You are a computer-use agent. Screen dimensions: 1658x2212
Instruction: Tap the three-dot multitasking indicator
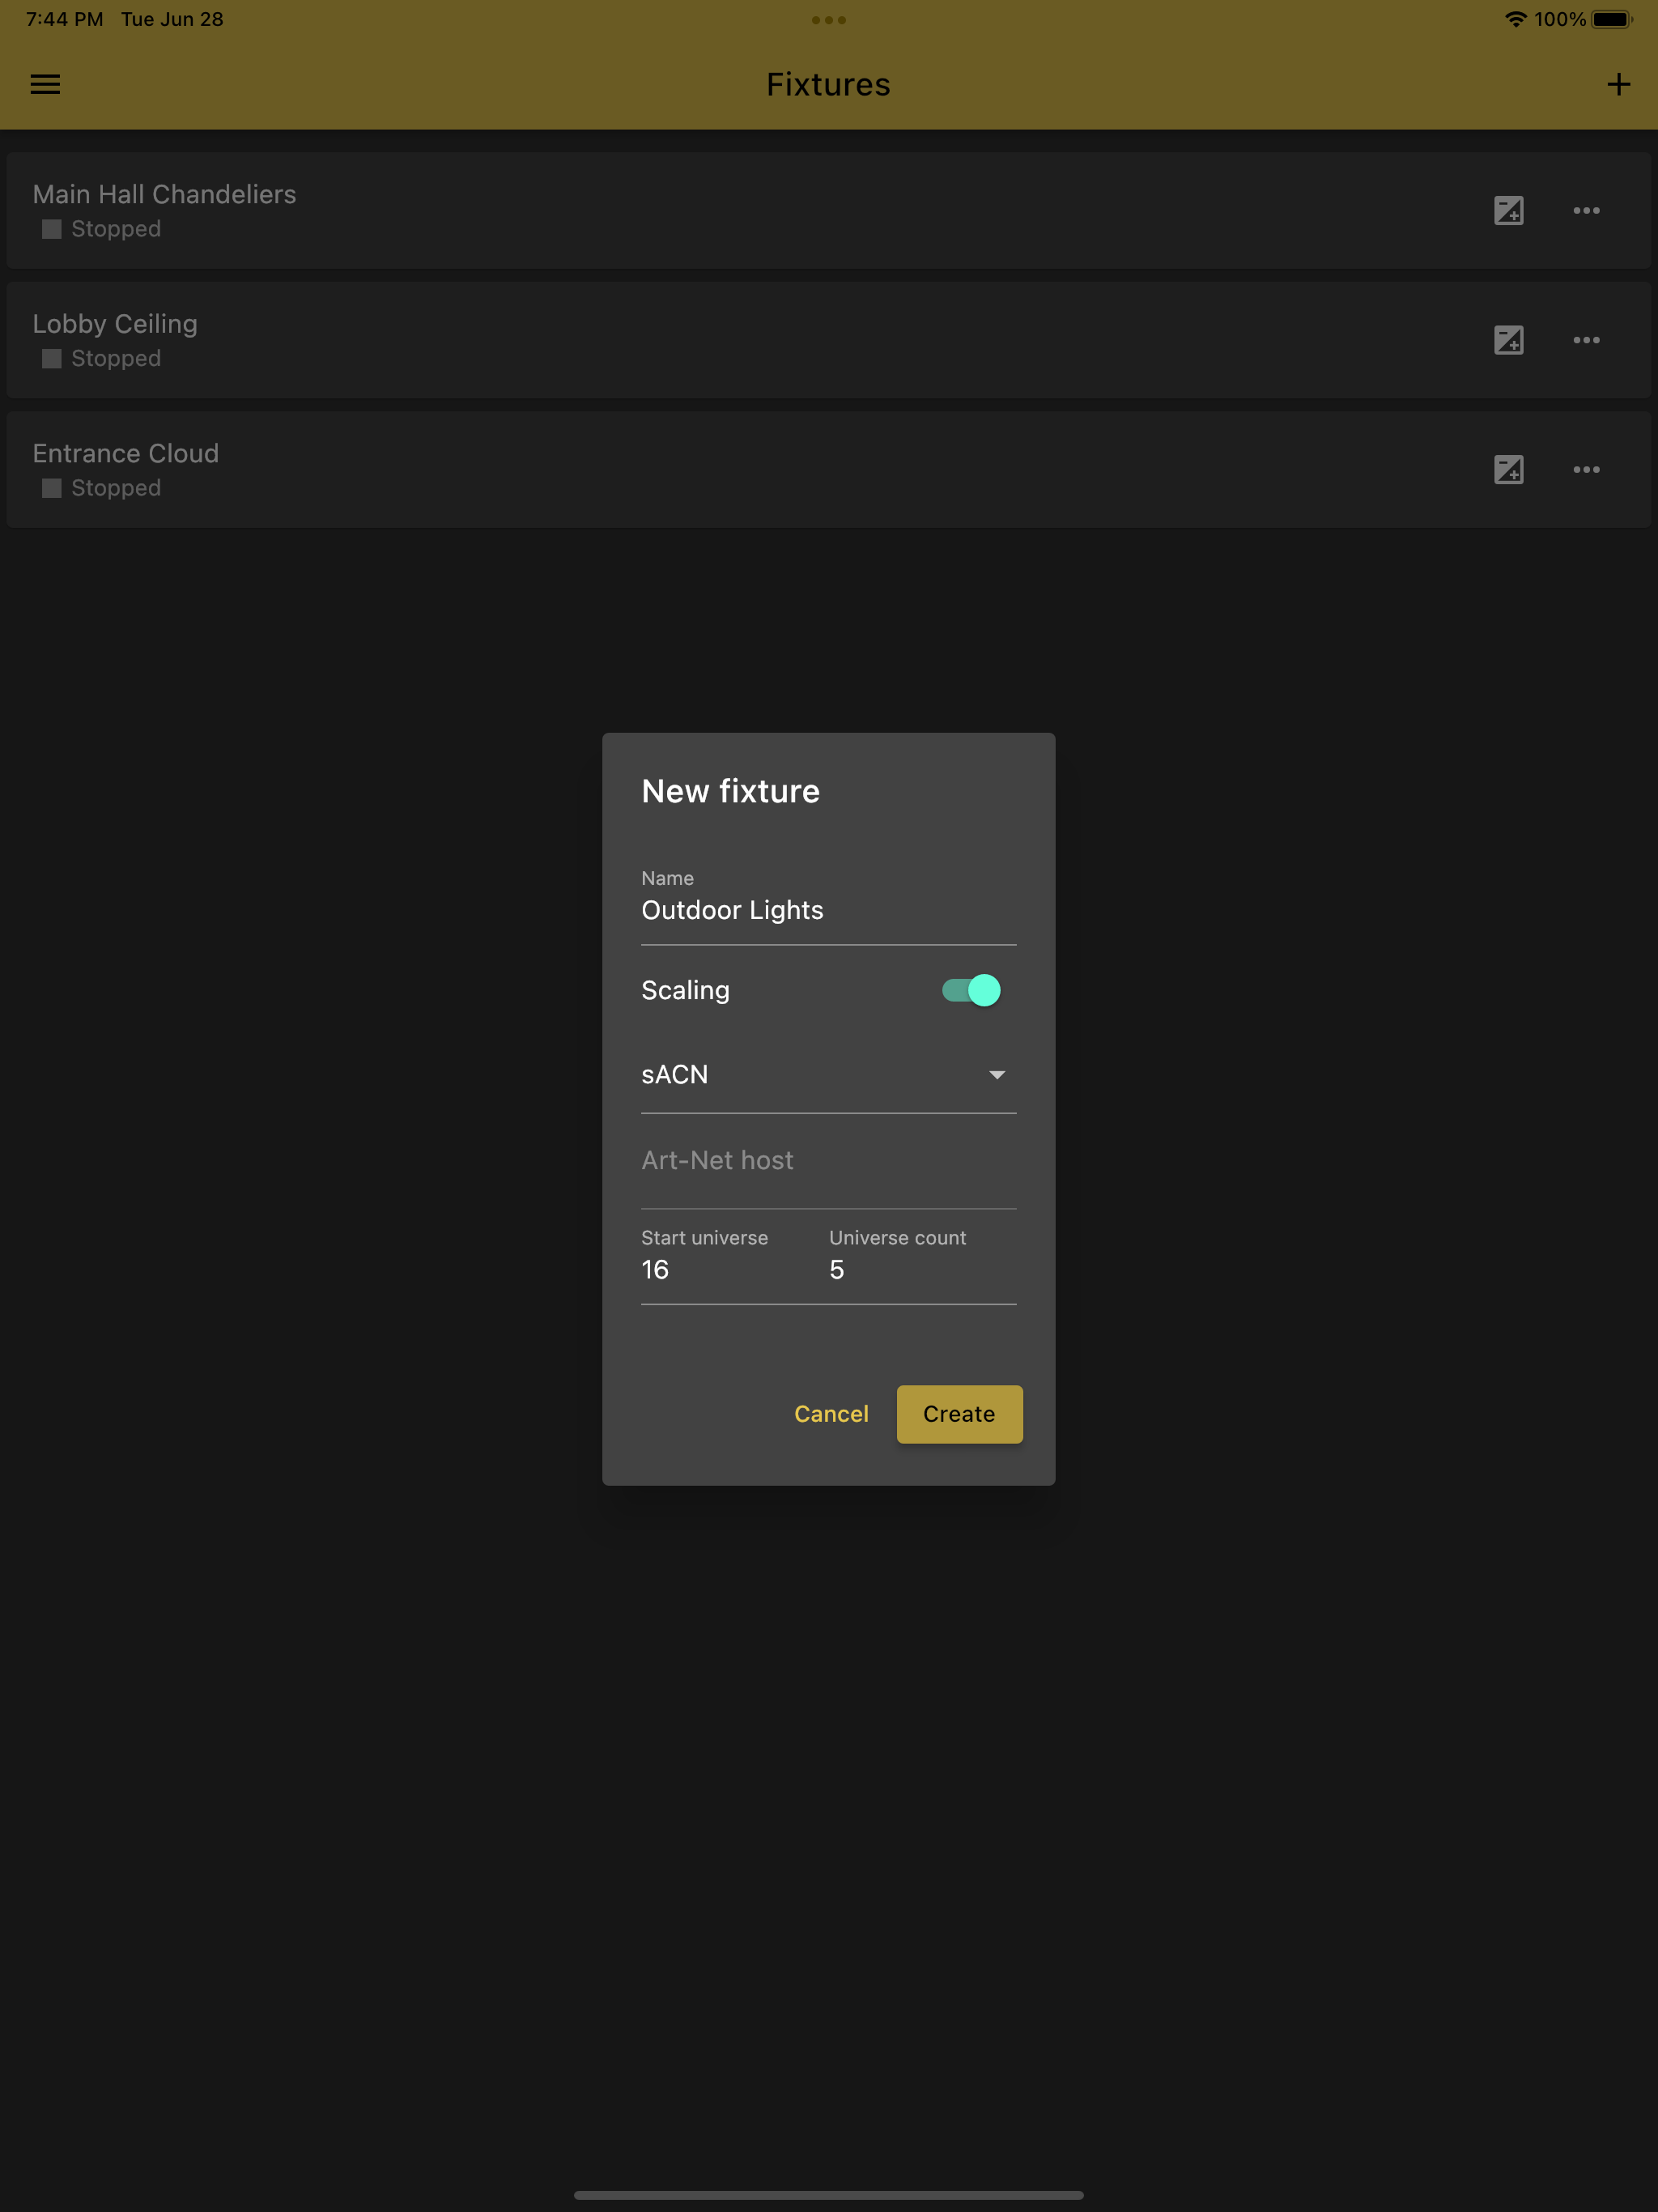(829, 20)
